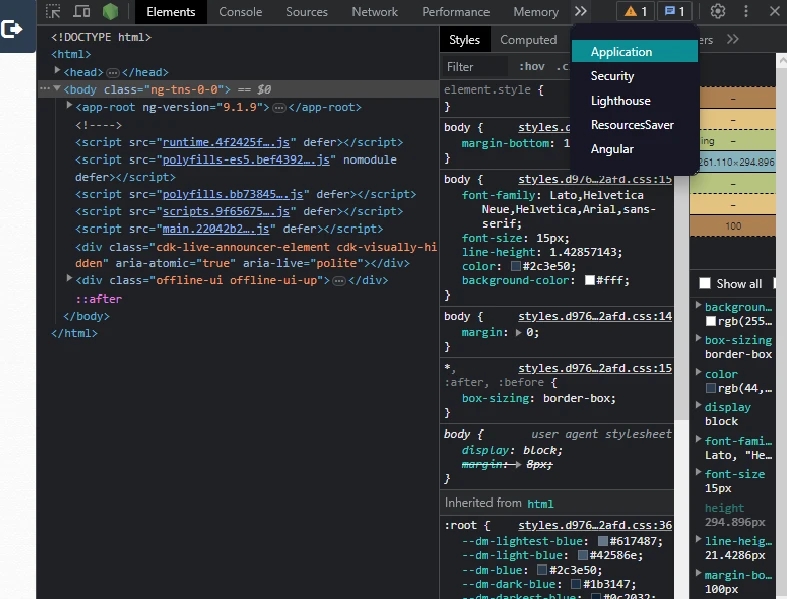Open the --dm-dark-blue #1b3147 swatch
Viewport: 787px width, 599px height.
[x=576, y=584]
